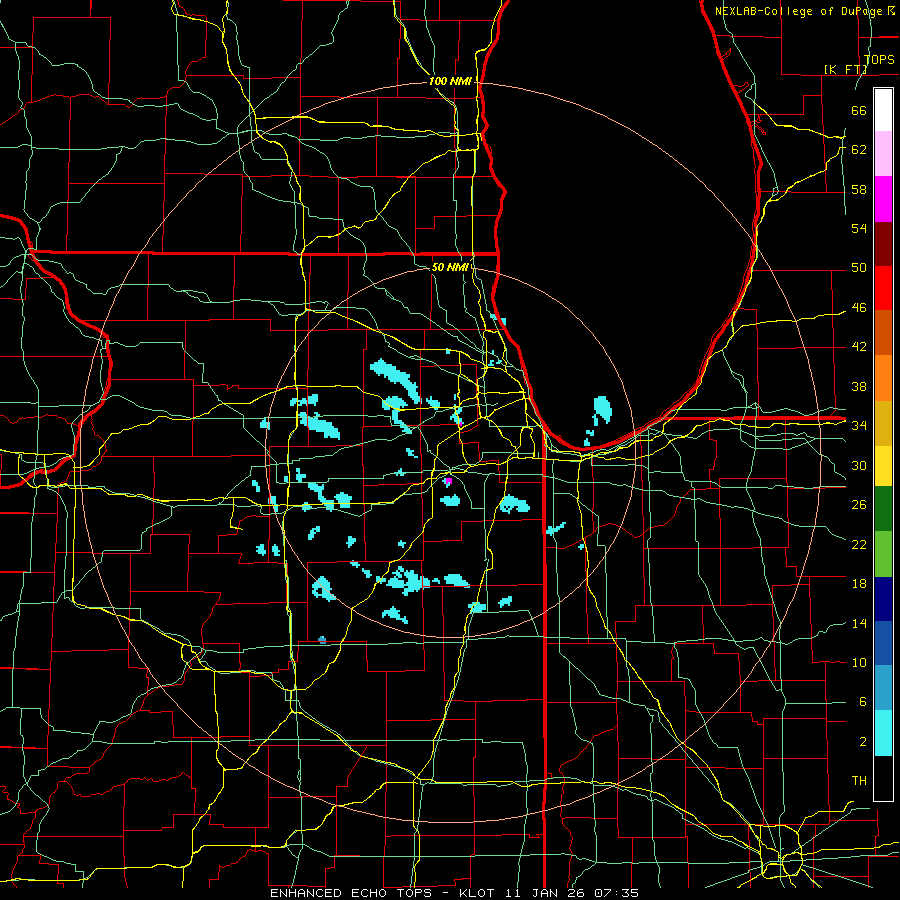Click the 50 legend value
900x900 pixels.
[x=859, y=267]
